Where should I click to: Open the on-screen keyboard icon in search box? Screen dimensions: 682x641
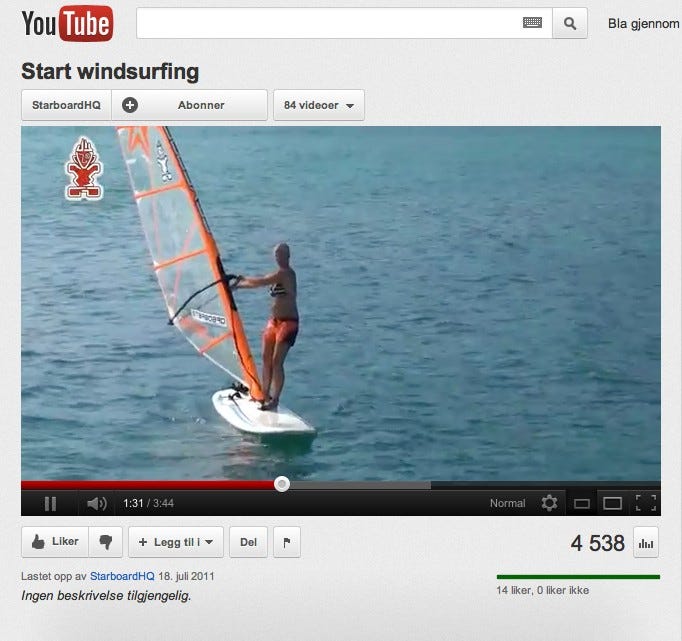532,23
